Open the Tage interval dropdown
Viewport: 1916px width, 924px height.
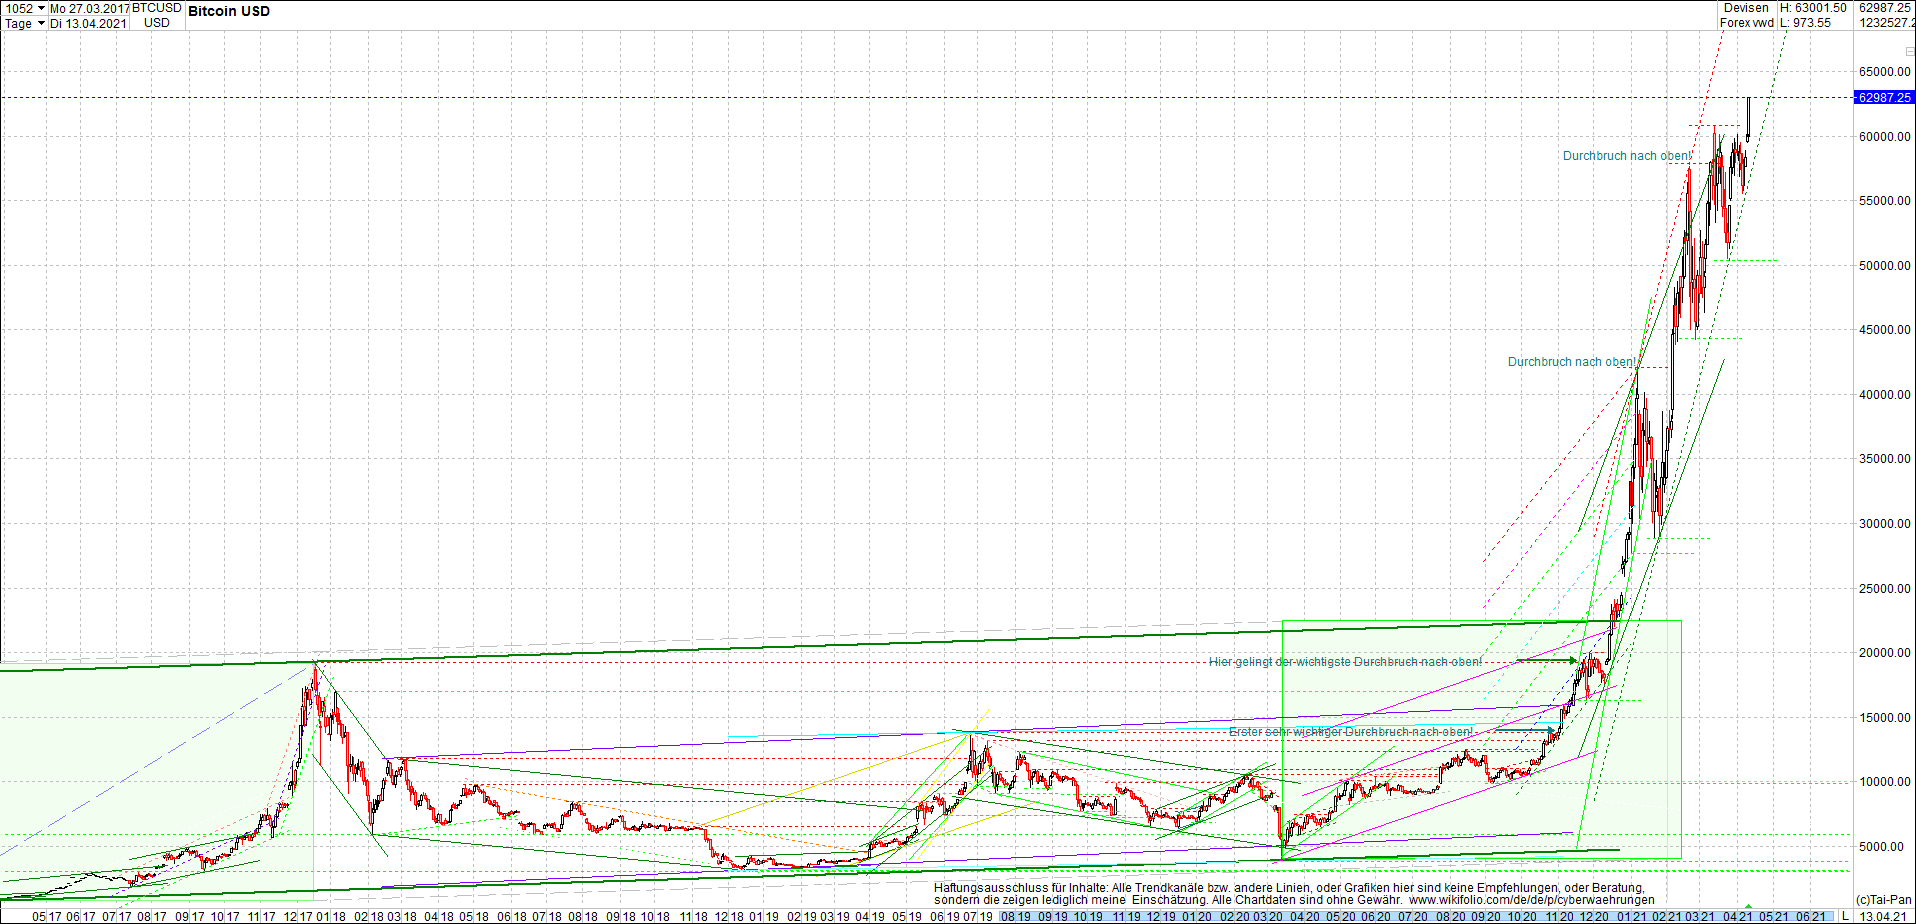click(24, 23)
